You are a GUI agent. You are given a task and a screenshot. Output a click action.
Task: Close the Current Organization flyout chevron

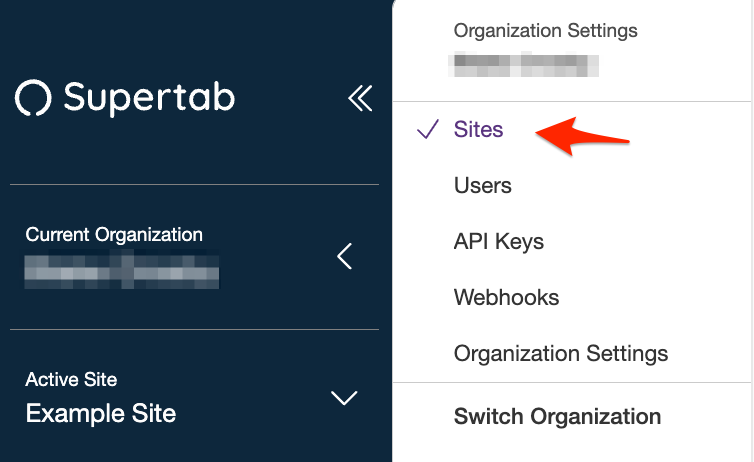click(344, 256)
